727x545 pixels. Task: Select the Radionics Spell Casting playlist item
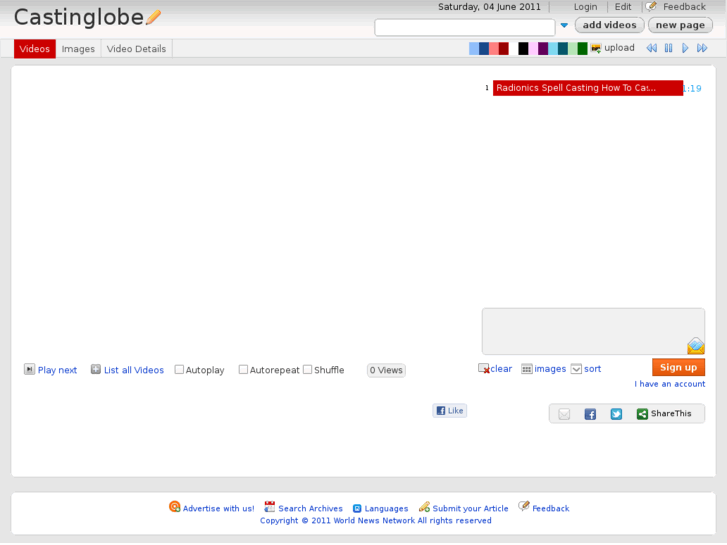coord(587,88)
